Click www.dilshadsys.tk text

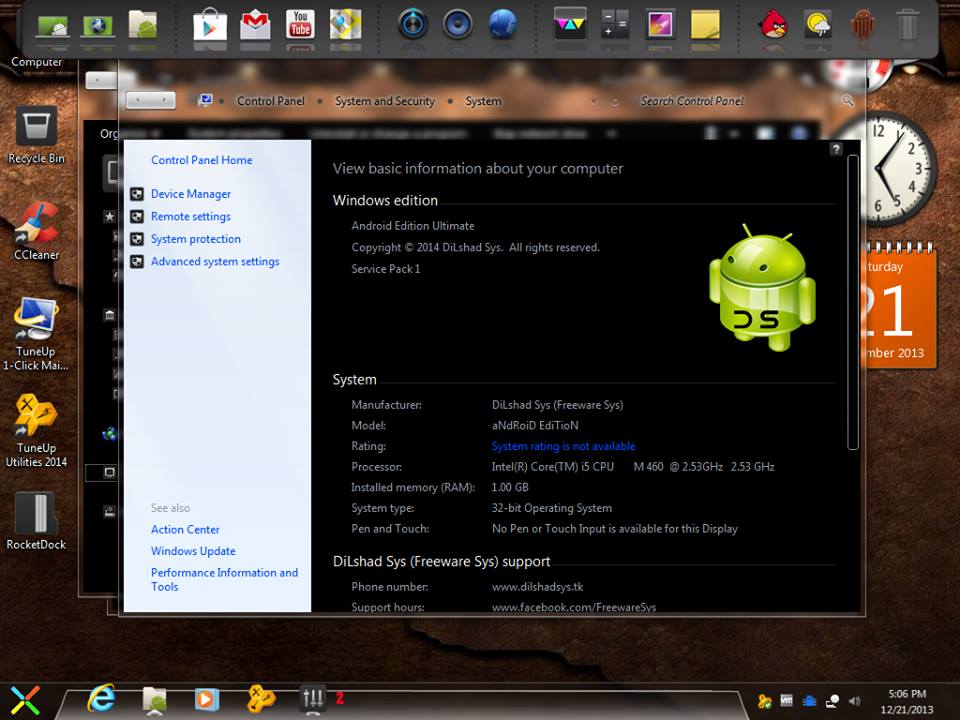(x=537, y=587)
